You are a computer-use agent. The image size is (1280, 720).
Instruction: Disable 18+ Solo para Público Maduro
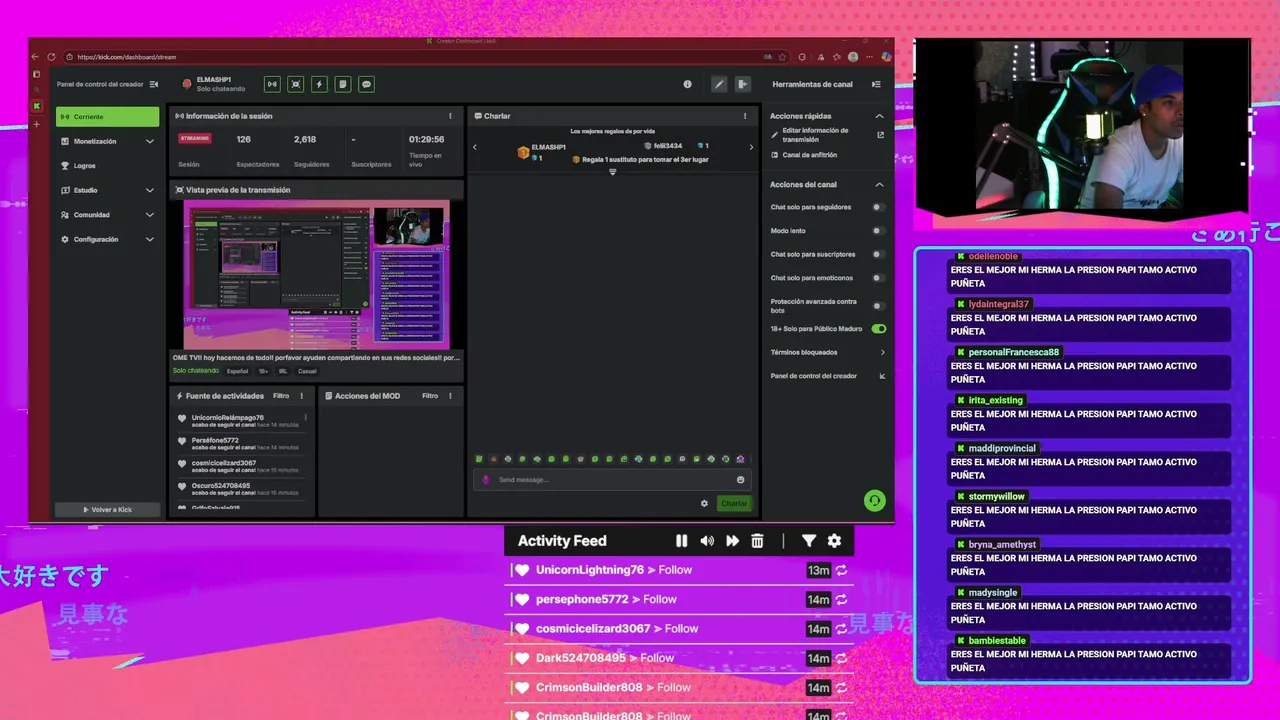878,329
